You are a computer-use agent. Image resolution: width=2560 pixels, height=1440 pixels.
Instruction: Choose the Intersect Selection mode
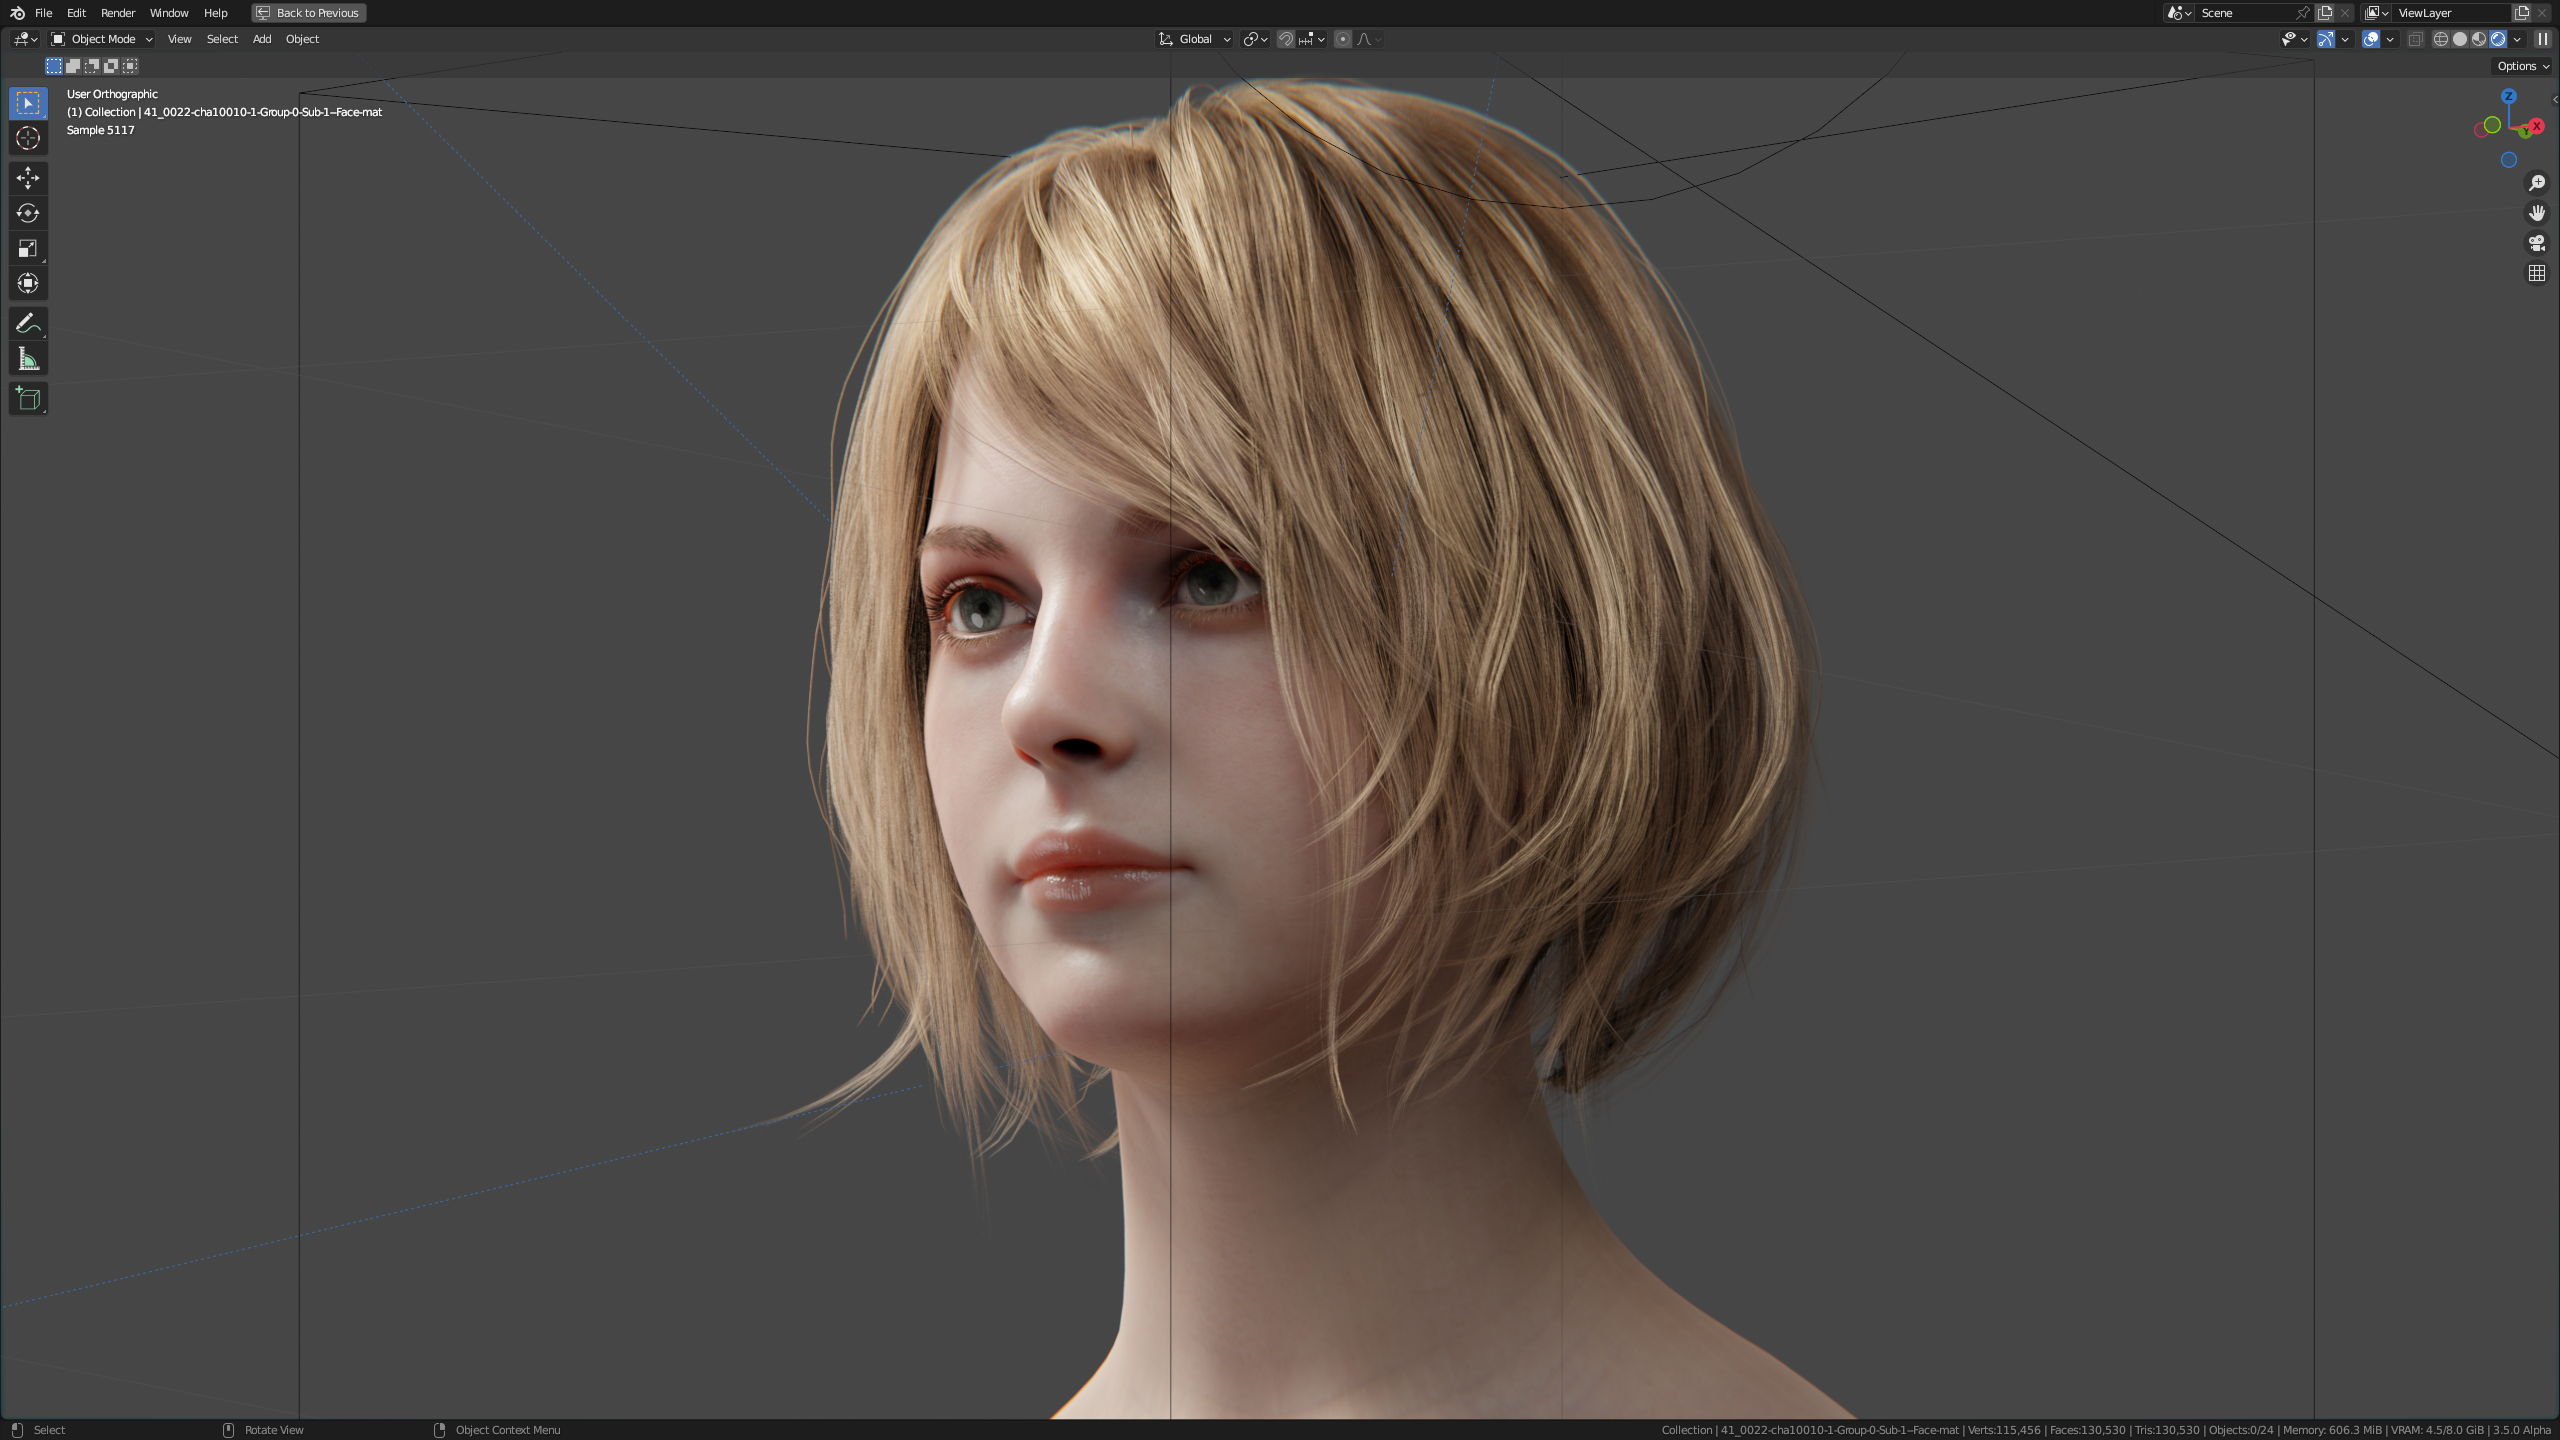coord(130,66)
